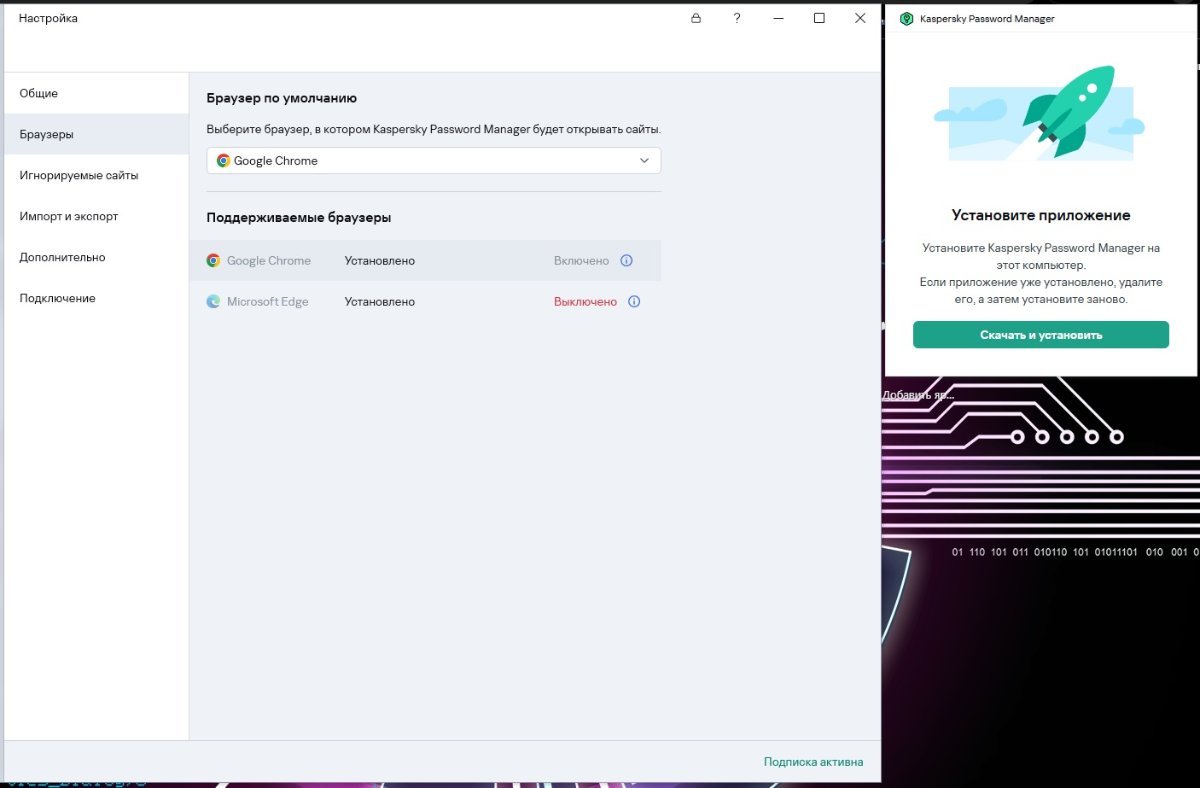This screenshot has width=1200, height=788.
Task: Expand the default browser dropdown
Action: point(433,160)
